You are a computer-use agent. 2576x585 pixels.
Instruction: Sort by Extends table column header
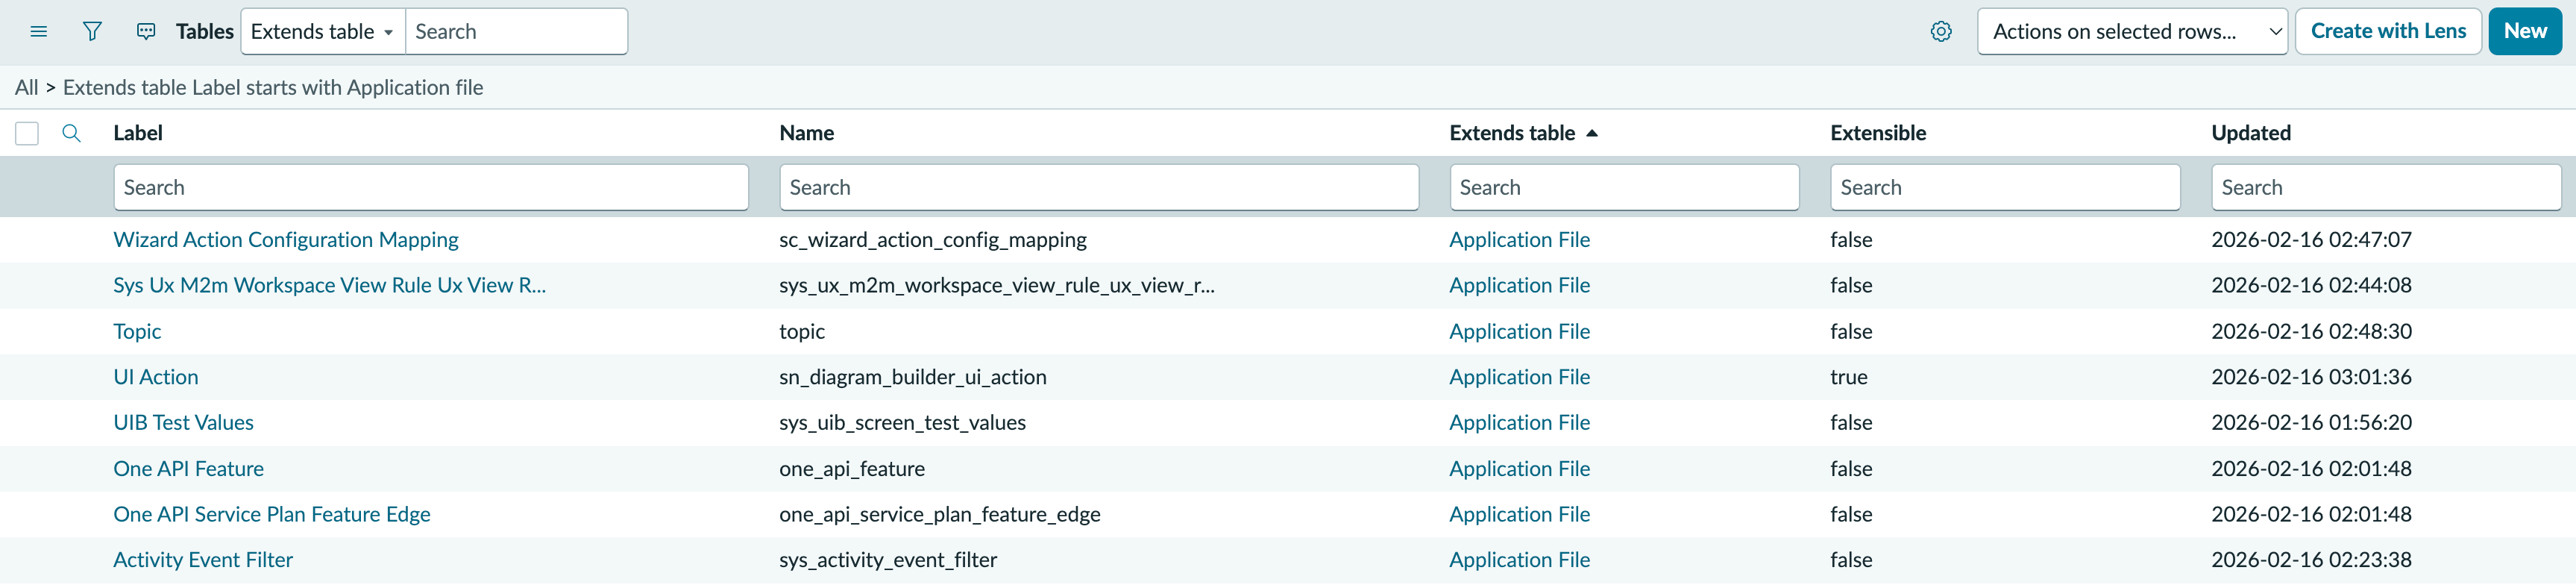pos(1511,133)
